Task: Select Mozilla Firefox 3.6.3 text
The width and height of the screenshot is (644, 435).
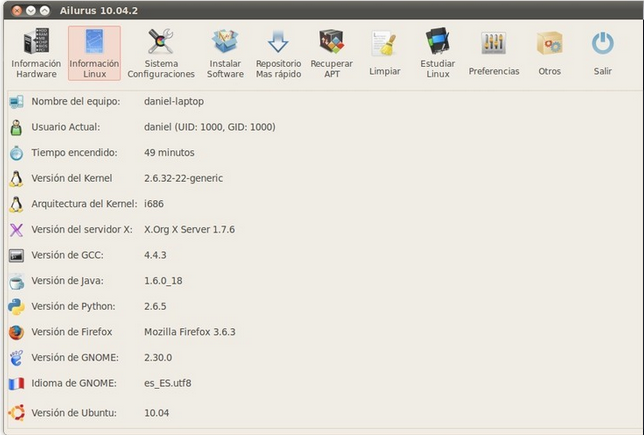Action: coord(190,332)
